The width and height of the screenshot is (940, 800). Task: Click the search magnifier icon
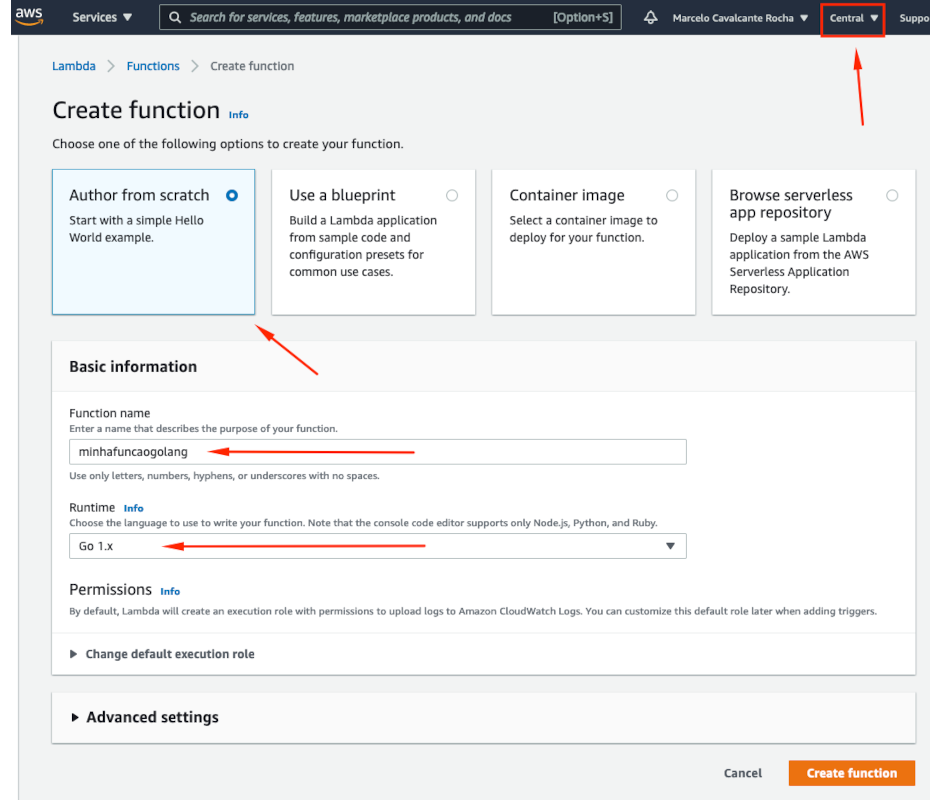[175, 18]
